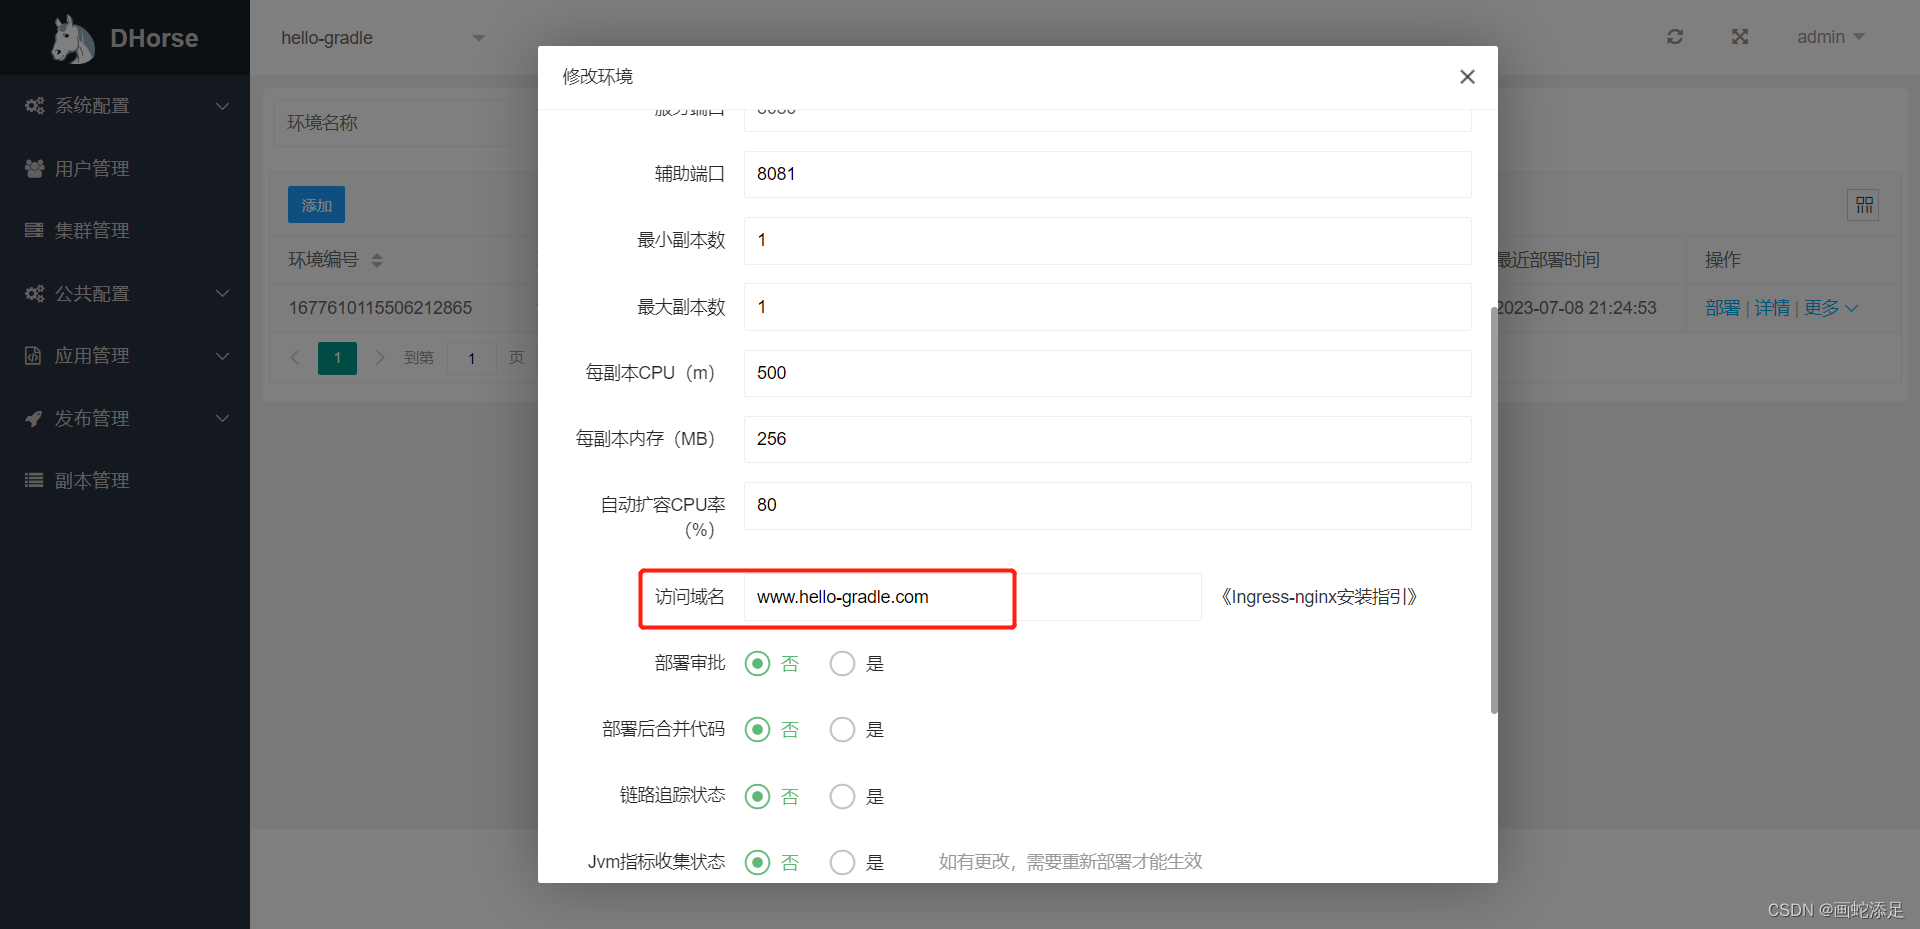The height and width of the screenshot is (929, 1920).
Task: Click the 集群管理 server icon
Action: (34, 230)
